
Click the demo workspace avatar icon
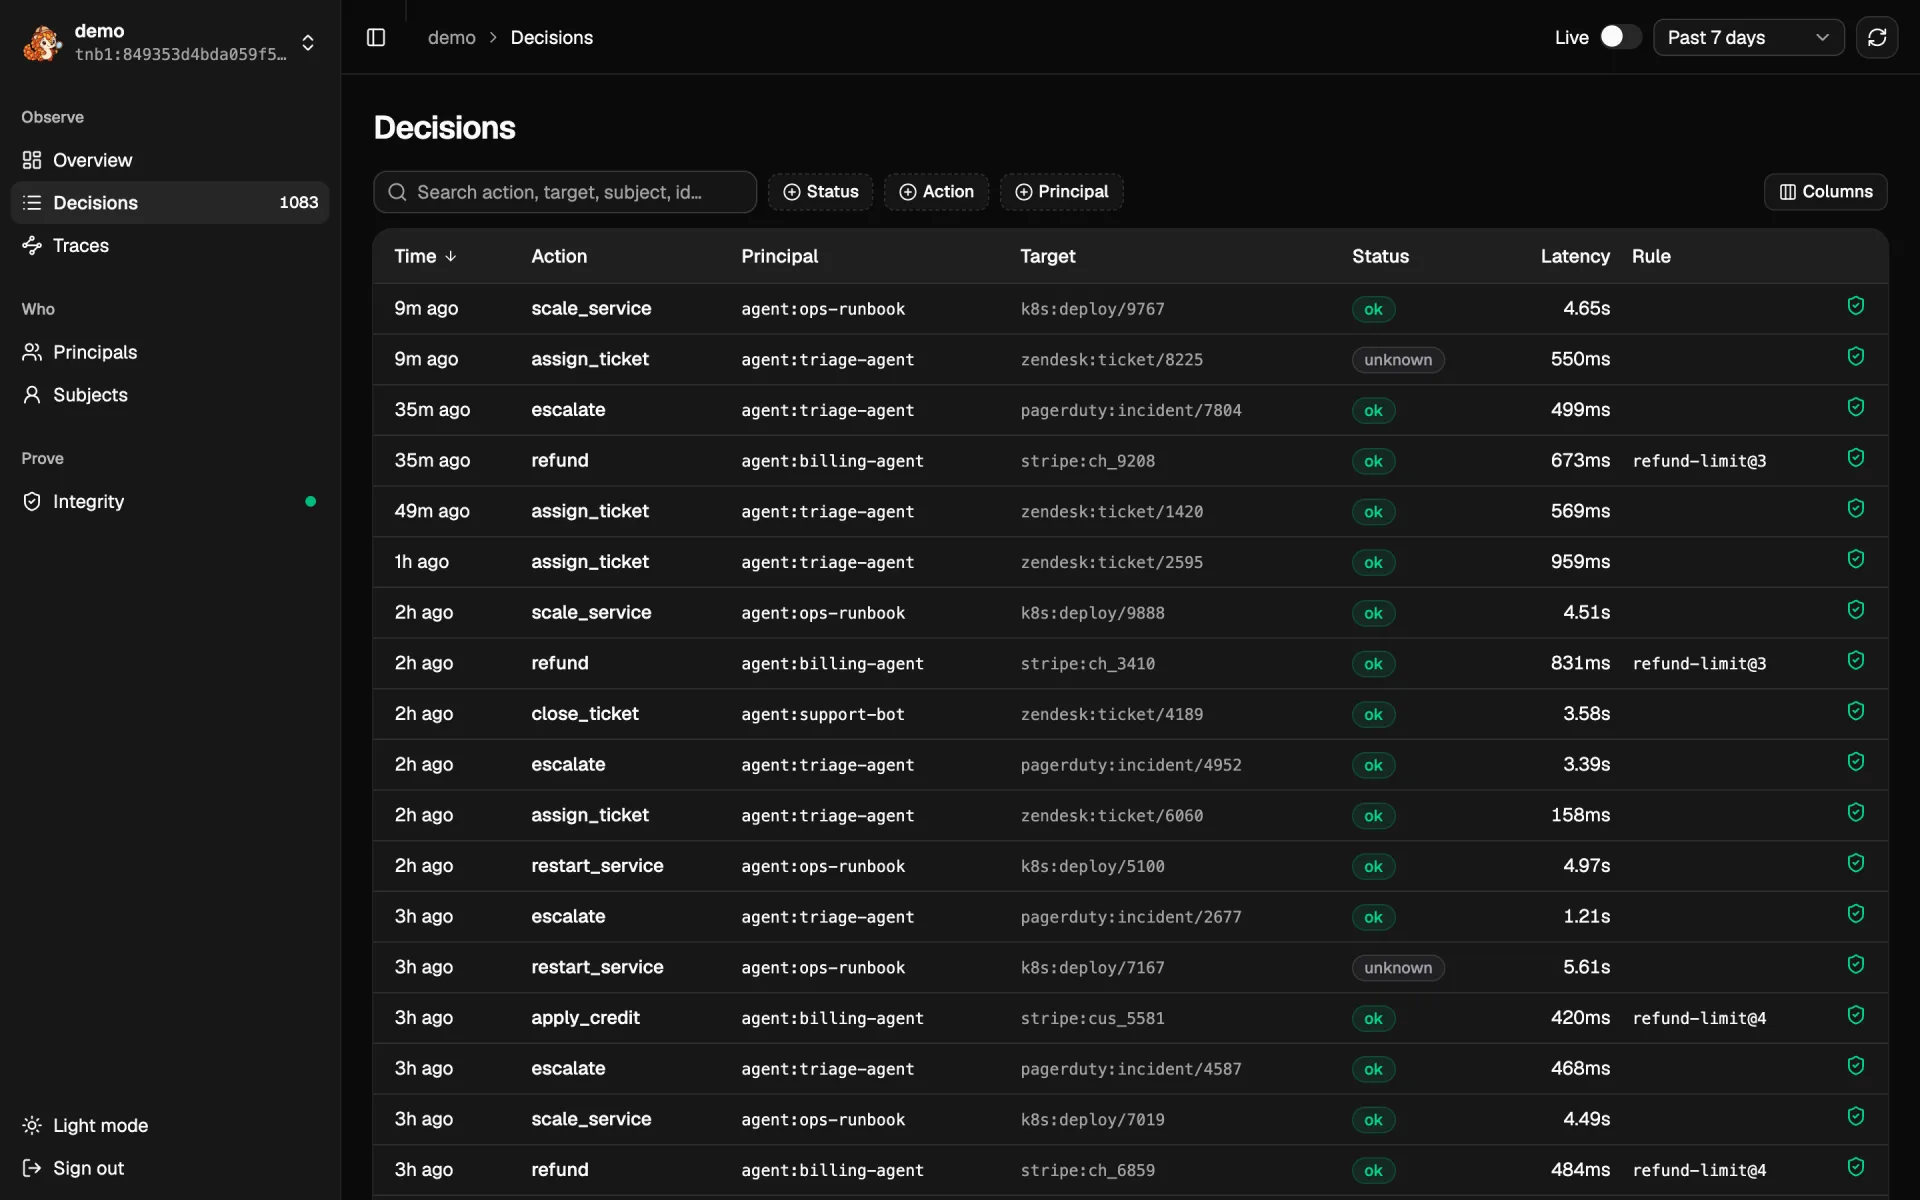(x=42, y=43)
